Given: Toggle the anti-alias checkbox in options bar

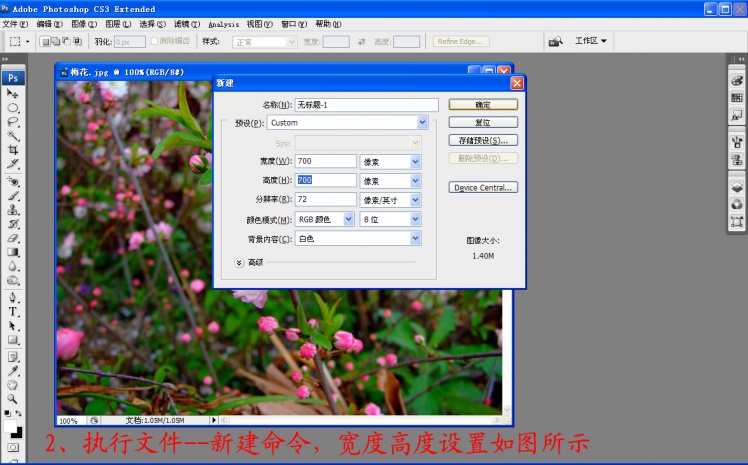Looking at the screenshot, I should (x=155, y=42).
